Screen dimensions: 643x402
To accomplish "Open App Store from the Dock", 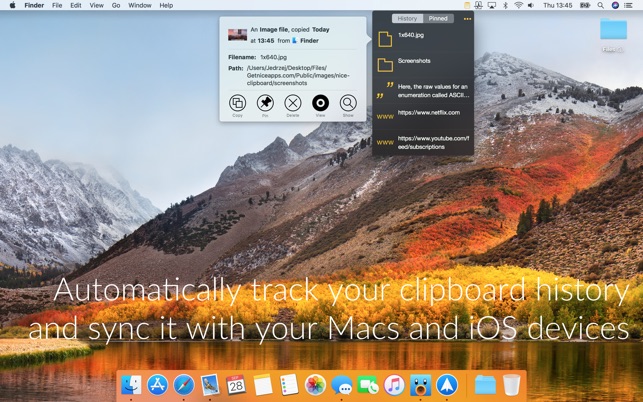I will pyautogui.click(x=157, y=385).
